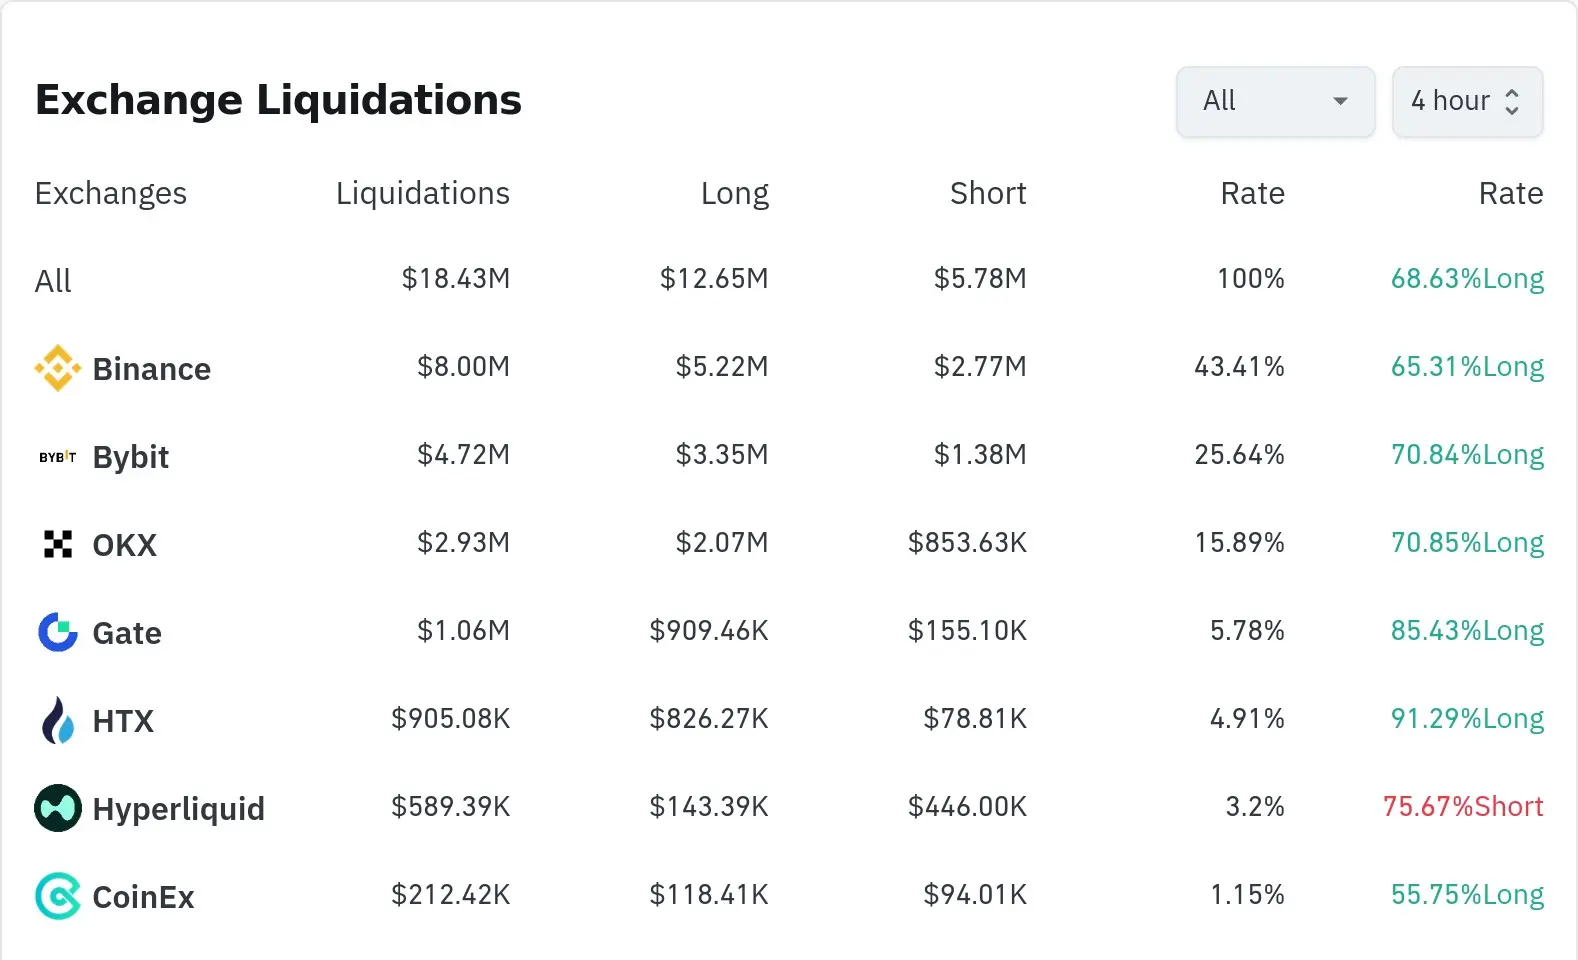This screenshot has width=1578, height=960.
Task: Open the Binance exchange name link
Action: tap(151, 369)
